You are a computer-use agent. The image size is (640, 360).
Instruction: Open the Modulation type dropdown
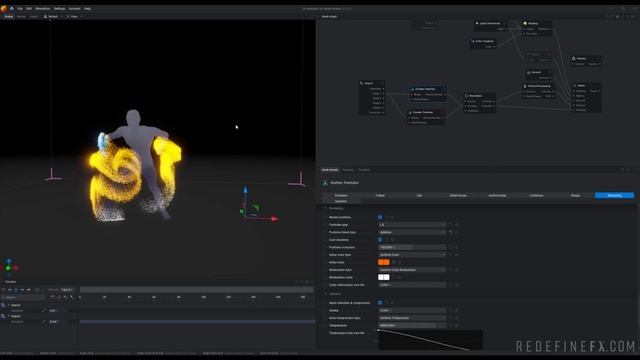pos(412,270)
